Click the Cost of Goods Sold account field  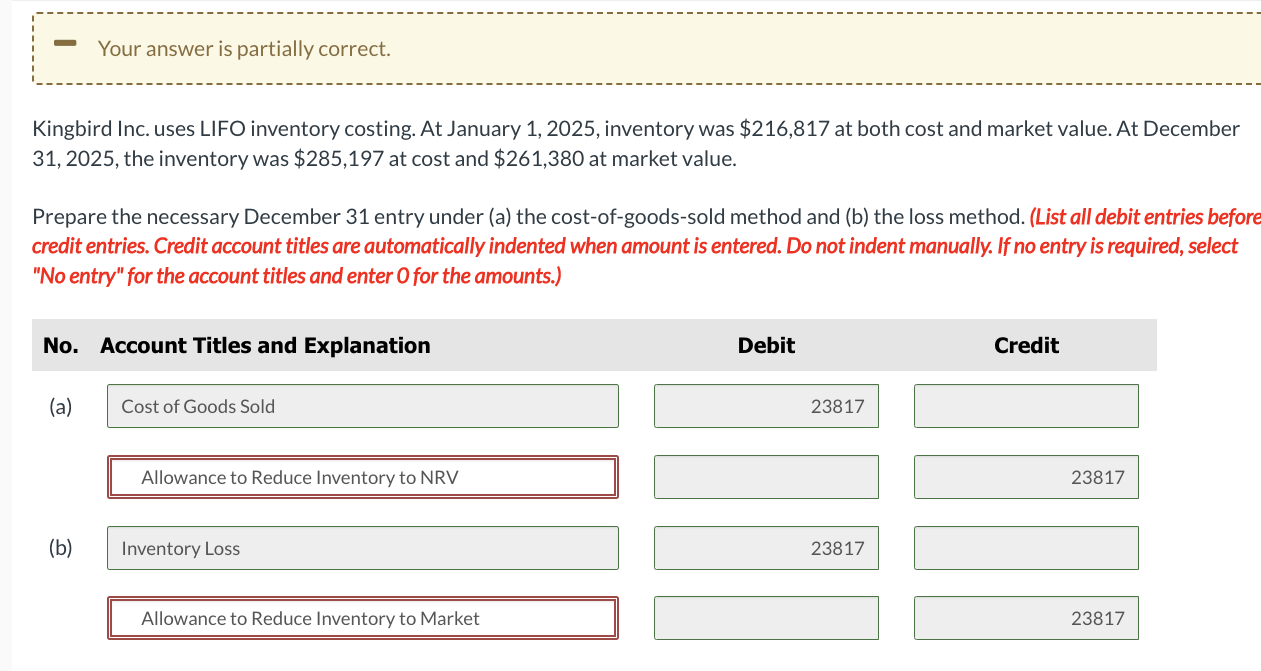pyautogui.click(x=363, y=406)
